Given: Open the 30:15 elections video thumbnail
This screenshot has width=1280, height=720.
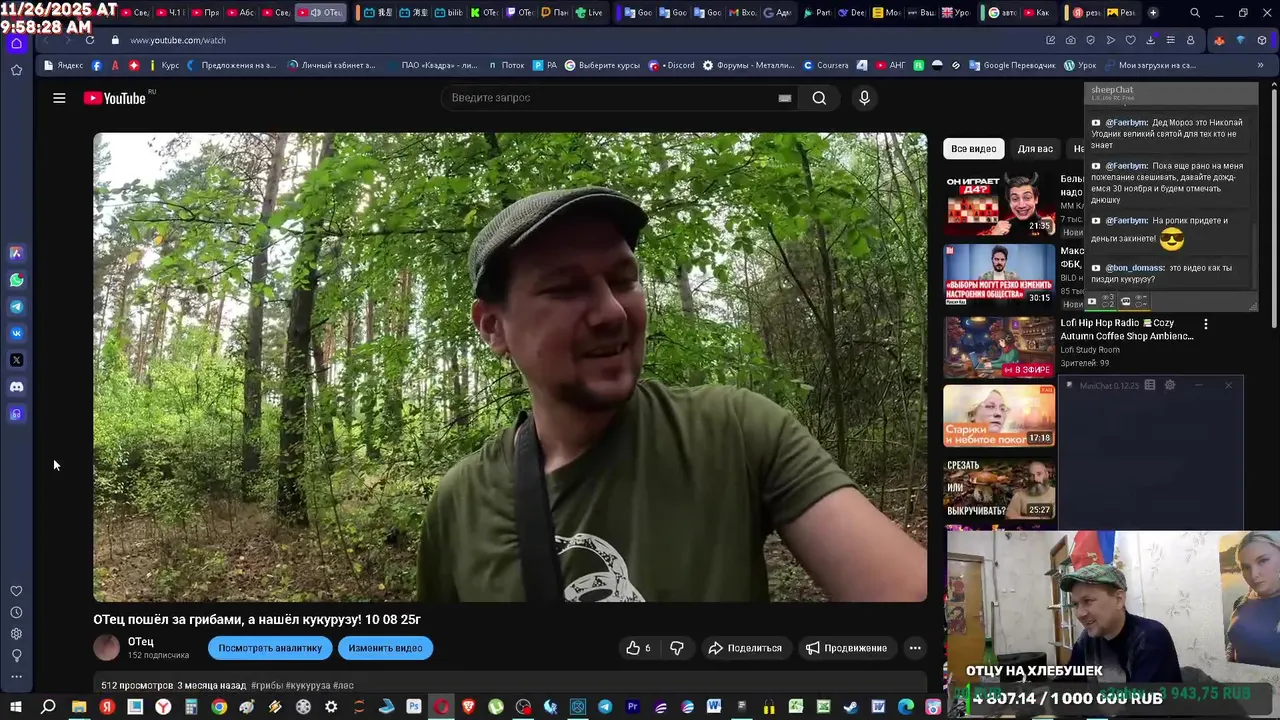Looking at the screenshot, I should coord(999,274).
